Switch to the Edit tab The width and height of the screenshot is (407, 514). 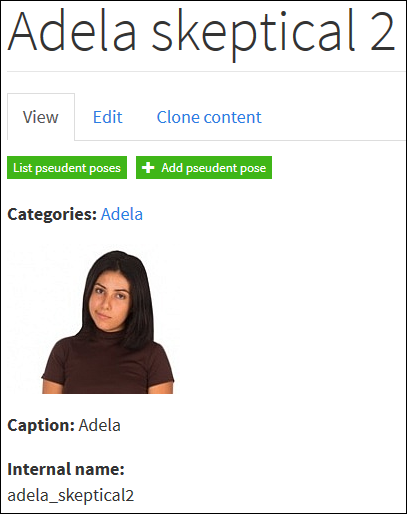click(x=108, y=117)
